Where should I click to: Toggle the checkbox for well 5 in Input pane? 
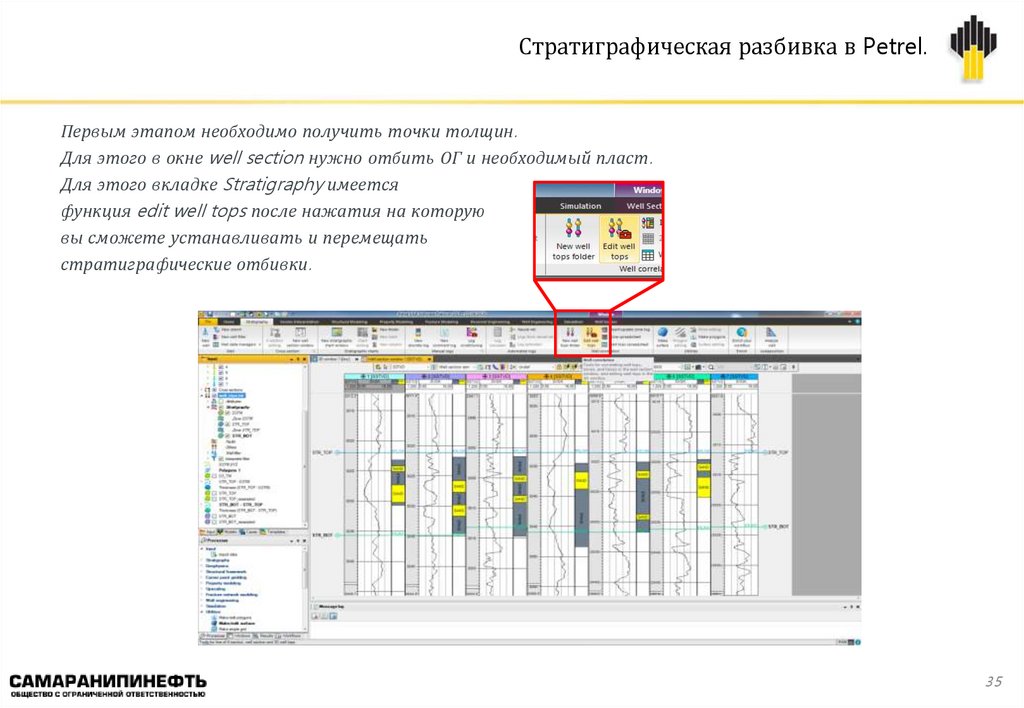[x=221, y=372]
